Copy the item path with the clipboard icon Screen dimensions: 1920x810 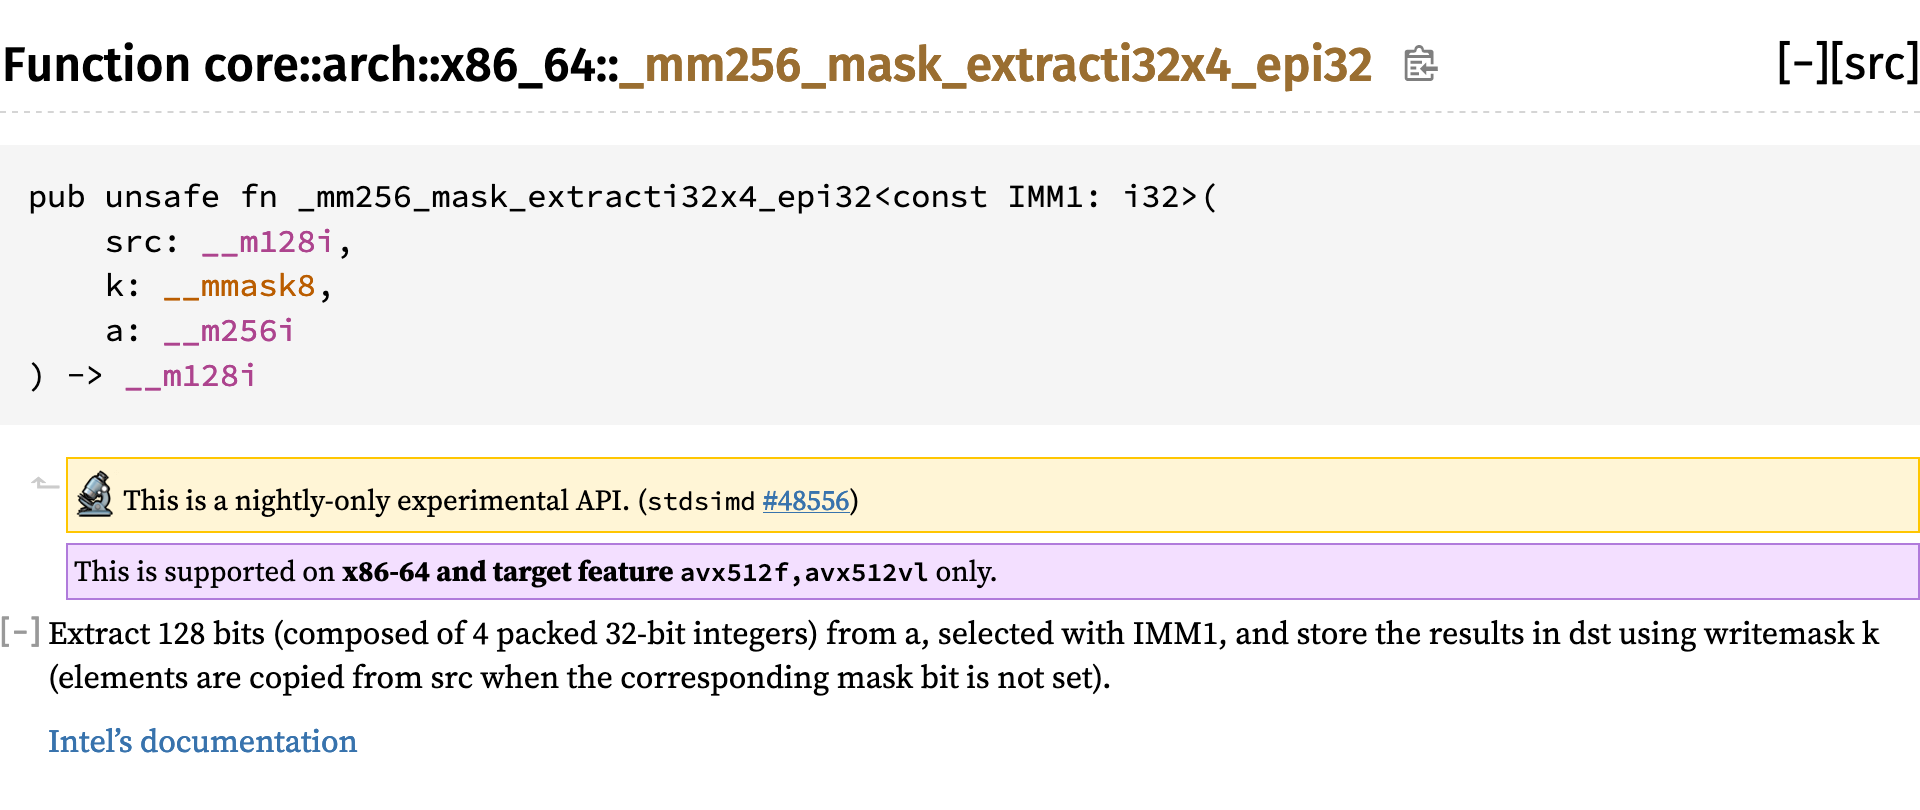click(x=1419, y=65)
